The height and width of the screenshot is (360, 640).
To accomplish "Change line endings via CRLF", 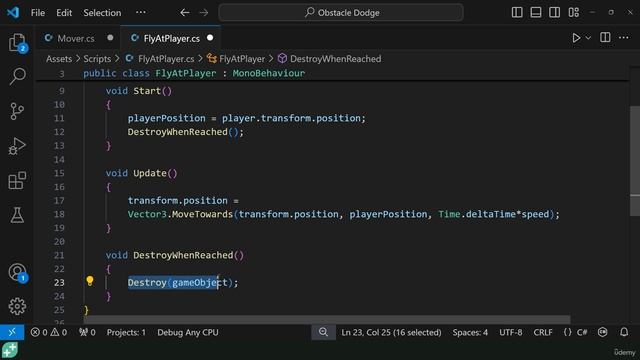I will coord(543,332).
